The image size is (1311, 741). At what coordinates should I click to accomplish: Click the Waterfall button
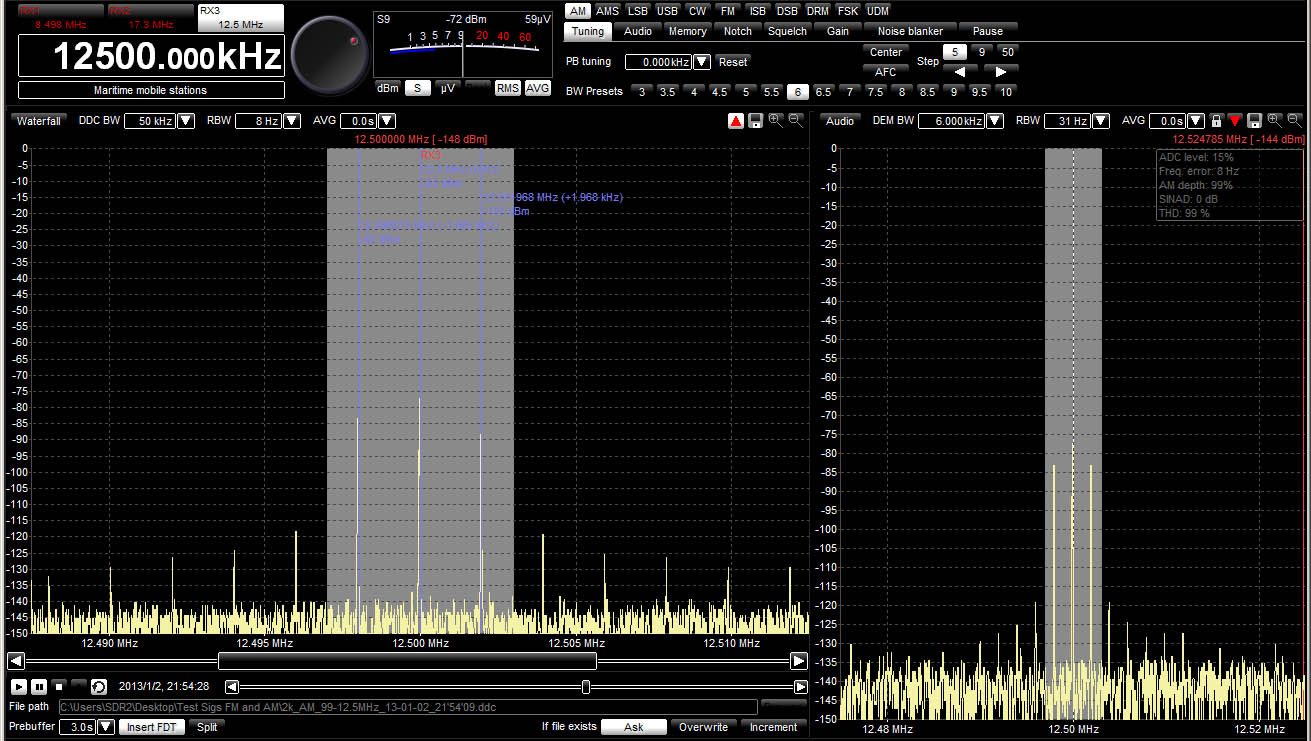click(x=39, y=121)
